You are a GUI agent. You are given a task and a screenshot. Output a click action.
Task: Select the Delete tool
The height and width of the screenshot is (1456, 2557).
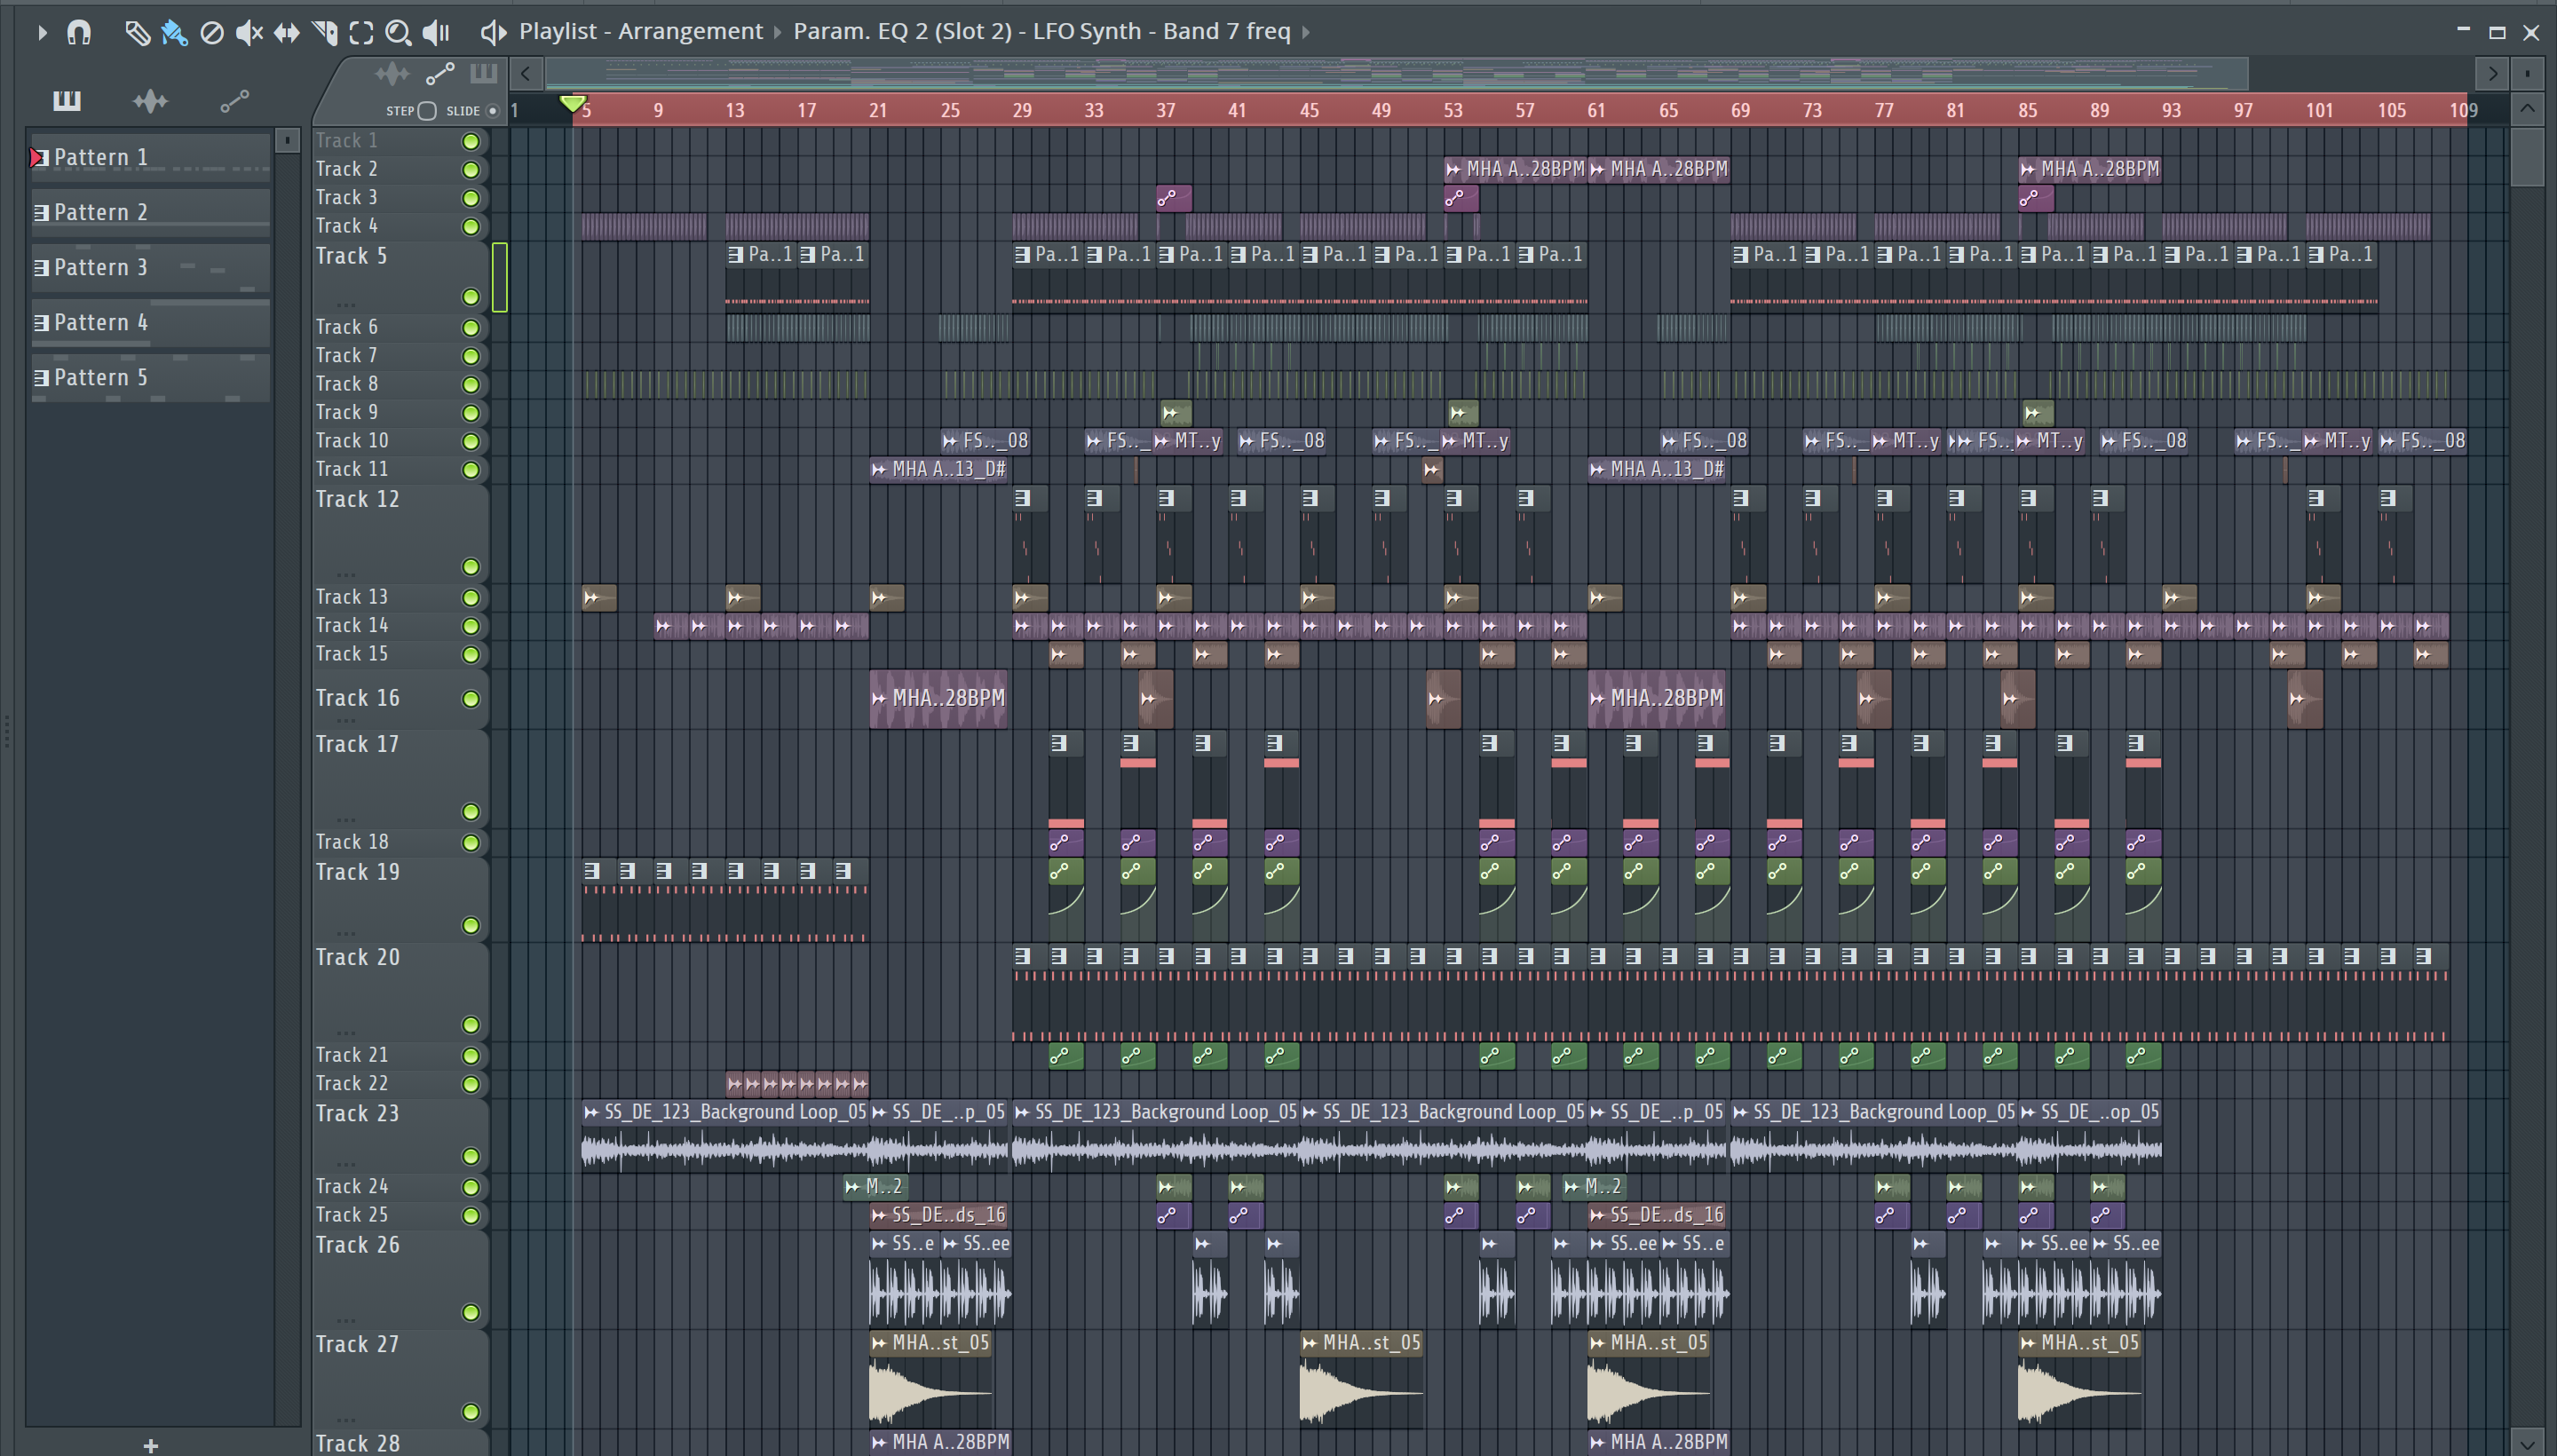click(212, 33)
